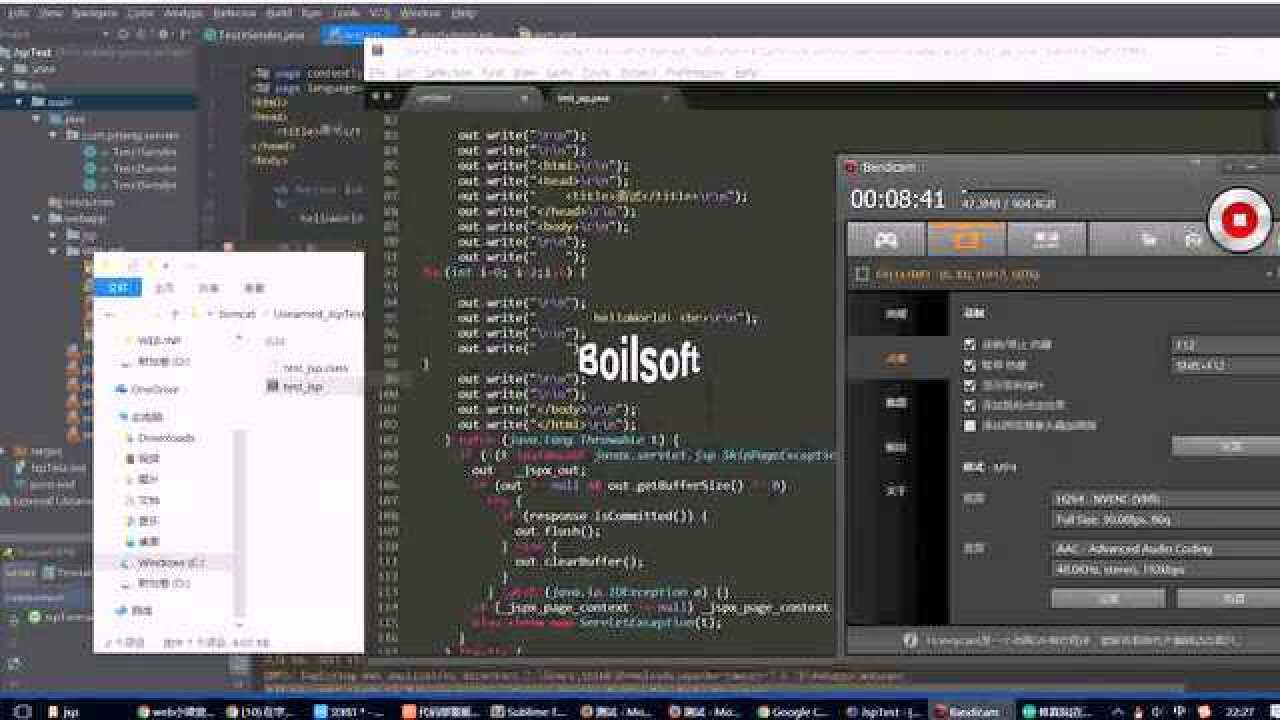This screenshot has height=720, width=1280.
Task: Click H264 NVENC video codec row
Action: point(1166,498)
